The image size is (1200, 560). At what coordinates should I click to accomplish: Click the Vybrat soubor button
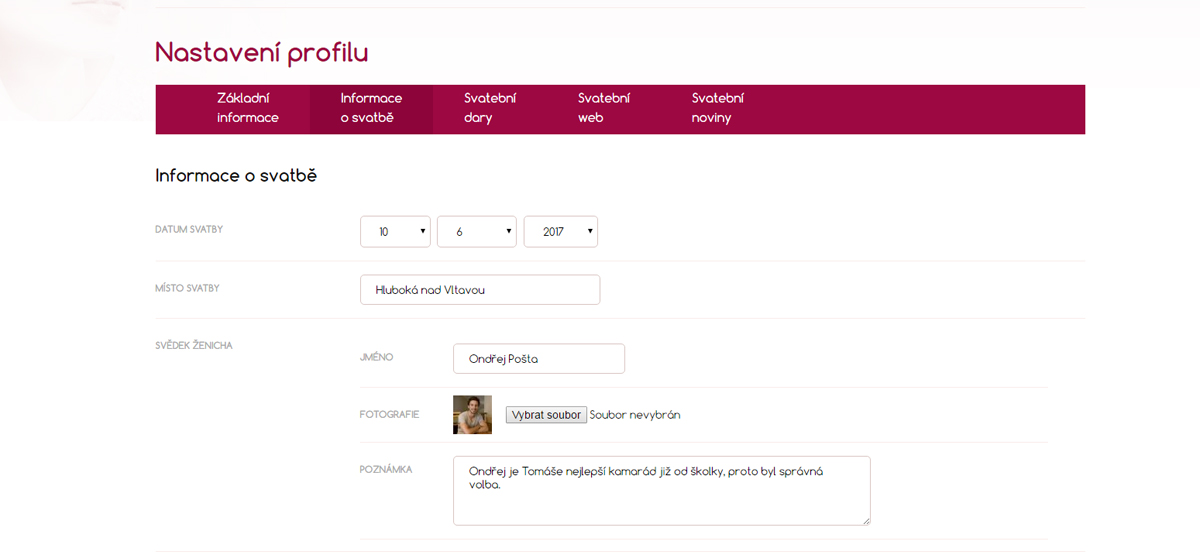(546, 415)
